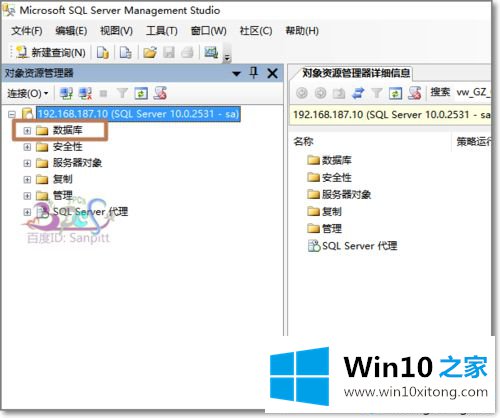Select 管理 folder in details list
Screen dimensions: 500x418
pos(324,229)
